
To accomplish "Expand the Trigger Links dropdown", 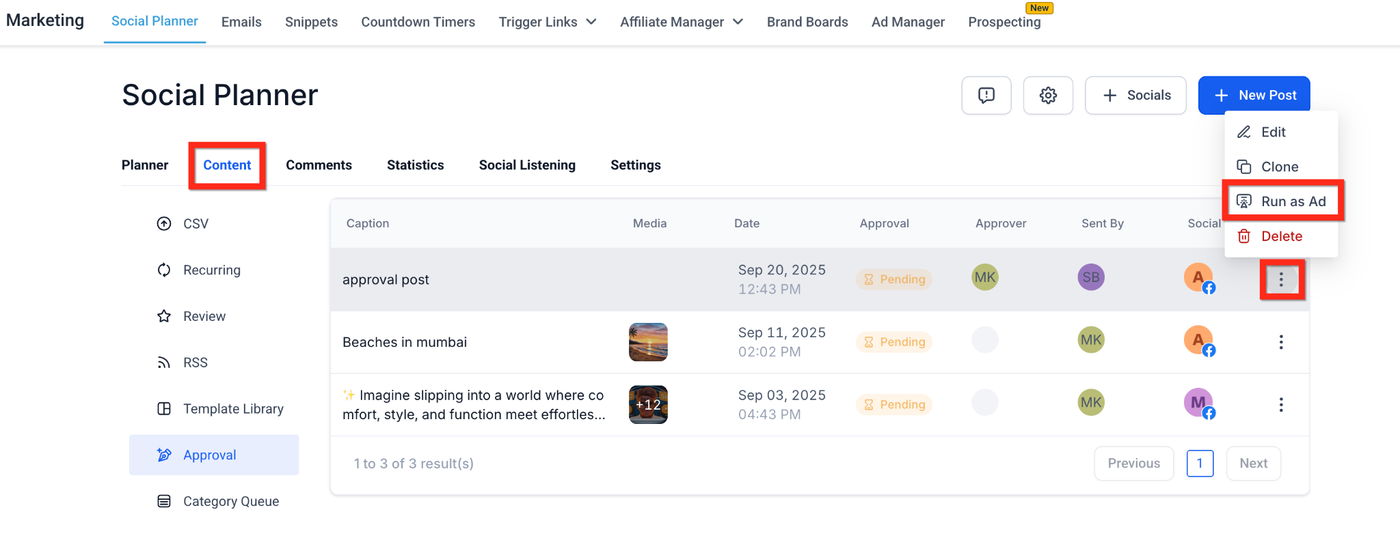I will click(547, 22).
